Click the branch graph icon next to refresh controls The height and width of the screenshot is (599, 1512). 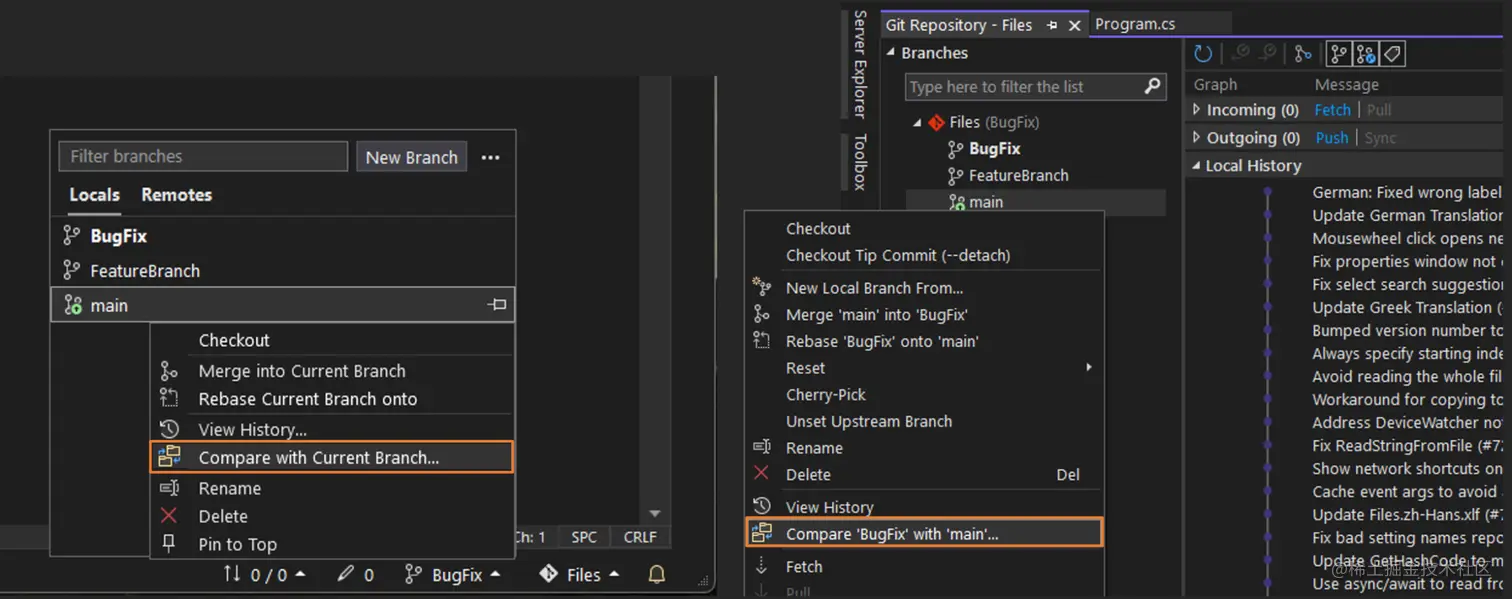coord(1302,54)
